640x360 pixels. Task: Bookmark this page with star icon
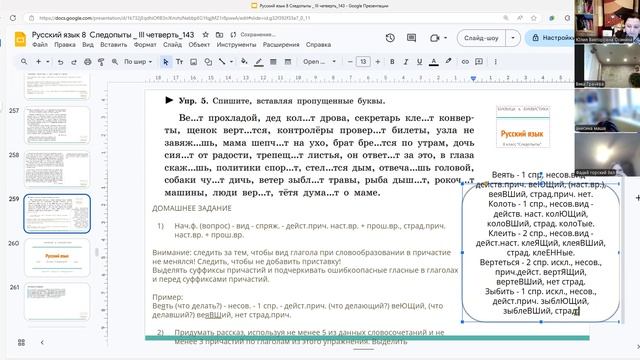tap(533, 18)
